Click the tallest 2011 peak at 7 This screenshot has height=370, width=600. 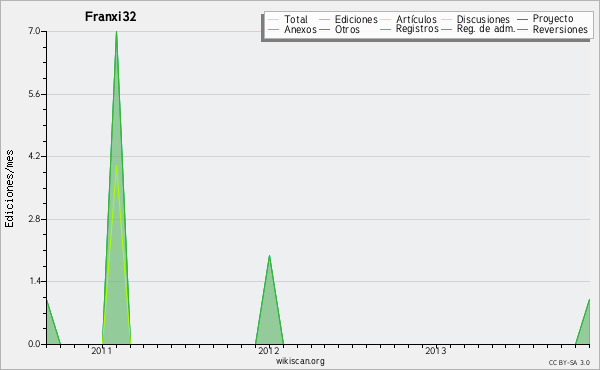(116, 32)
